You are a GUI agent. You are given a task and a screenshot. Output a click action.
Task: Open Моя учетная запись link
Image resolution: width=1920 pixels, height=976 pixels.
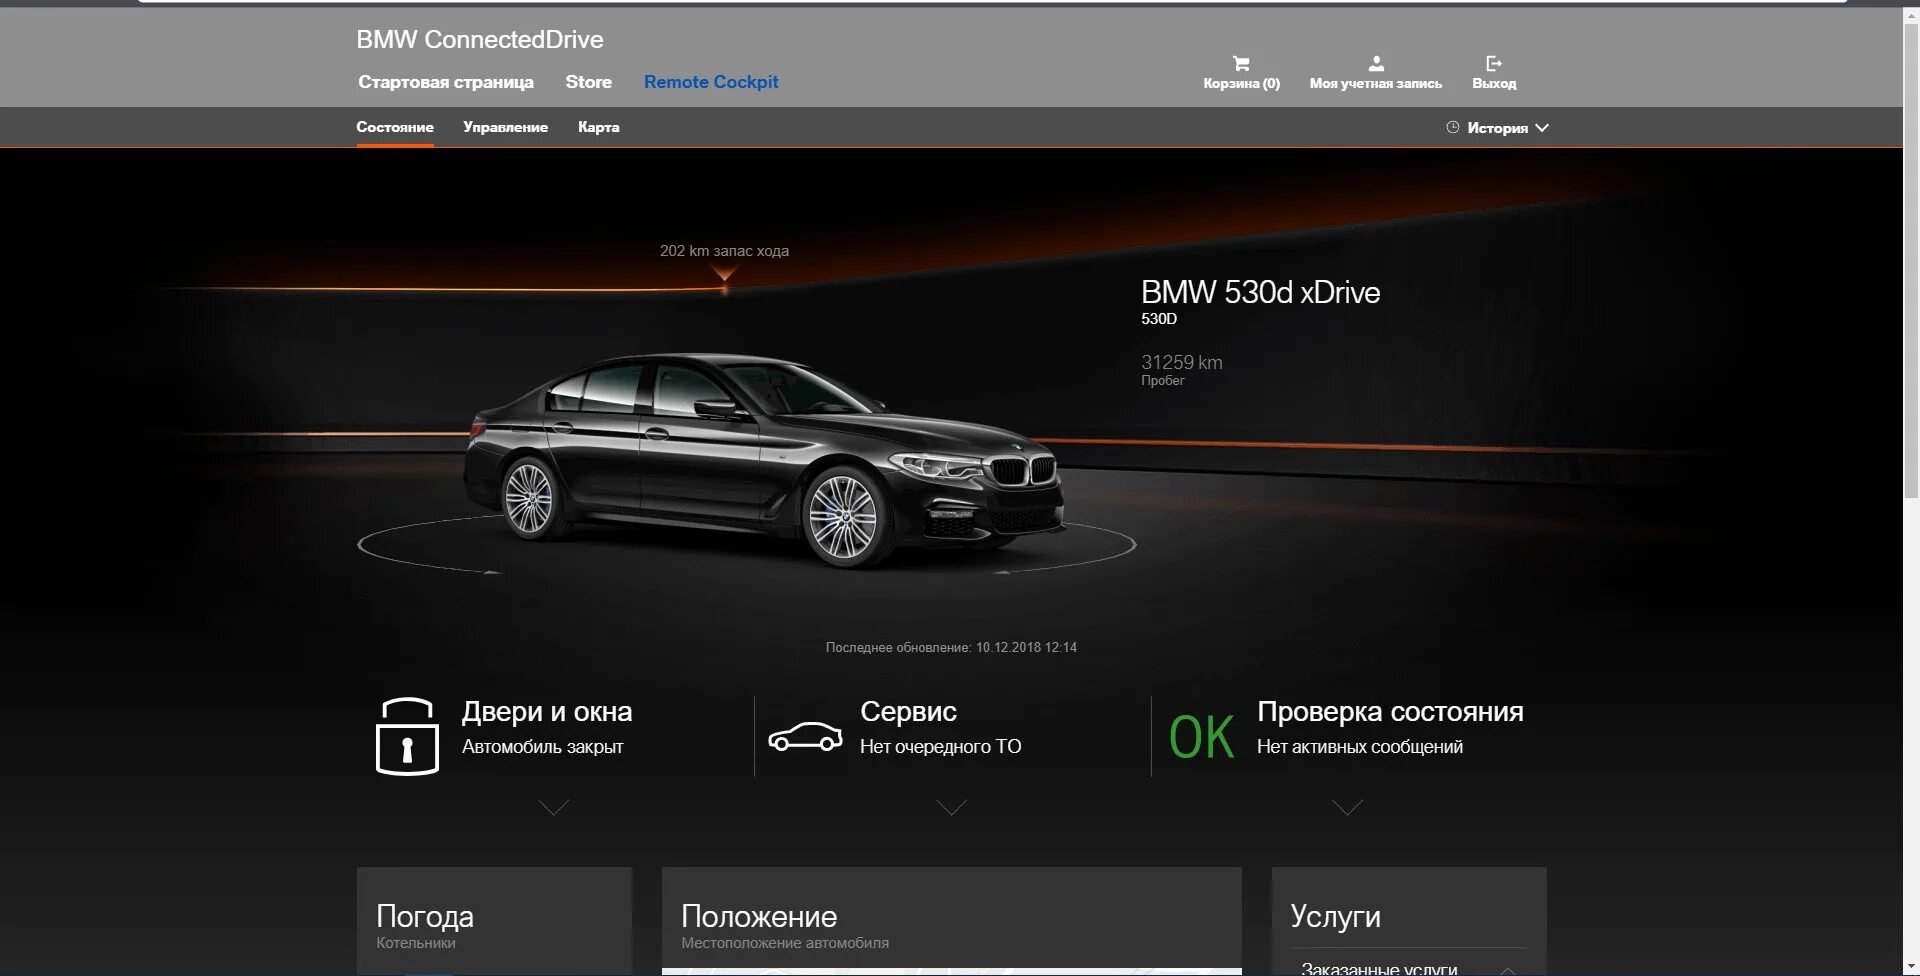click(x=1376, y=83)
